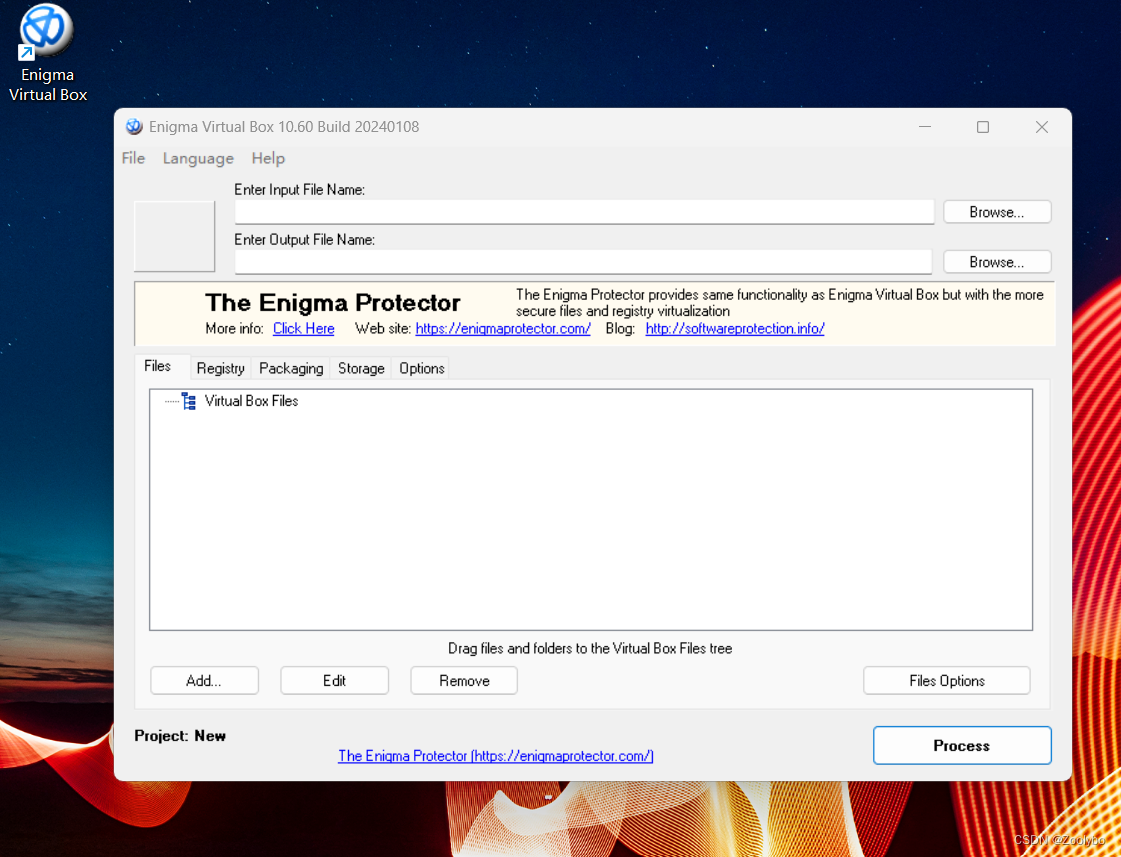The image size is (1121, 857).
Task: Click the Enigma Virtual Box title bar icon
Action: pyautogui.click(x=134, y=127)
